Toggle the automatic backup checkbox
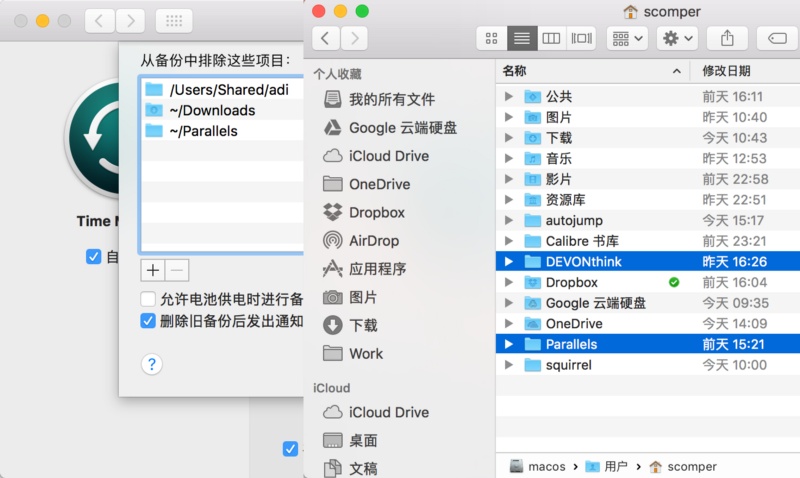 pos(93,257)
